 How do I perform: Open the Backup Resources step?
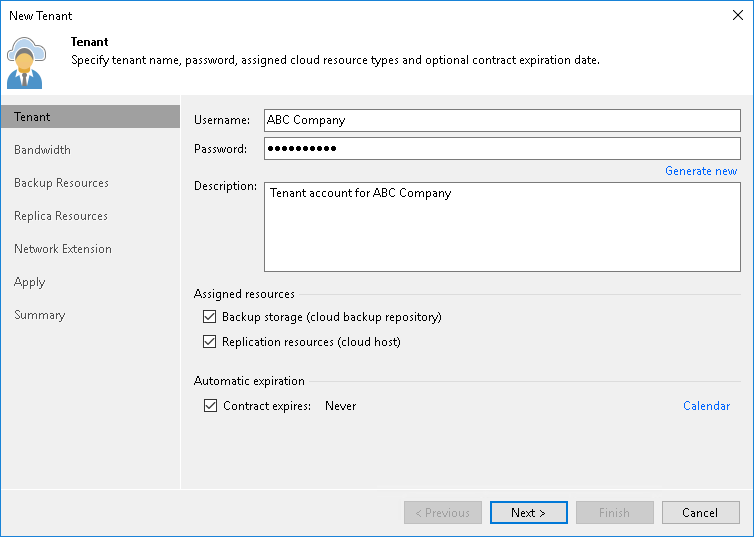coord(61,183)
